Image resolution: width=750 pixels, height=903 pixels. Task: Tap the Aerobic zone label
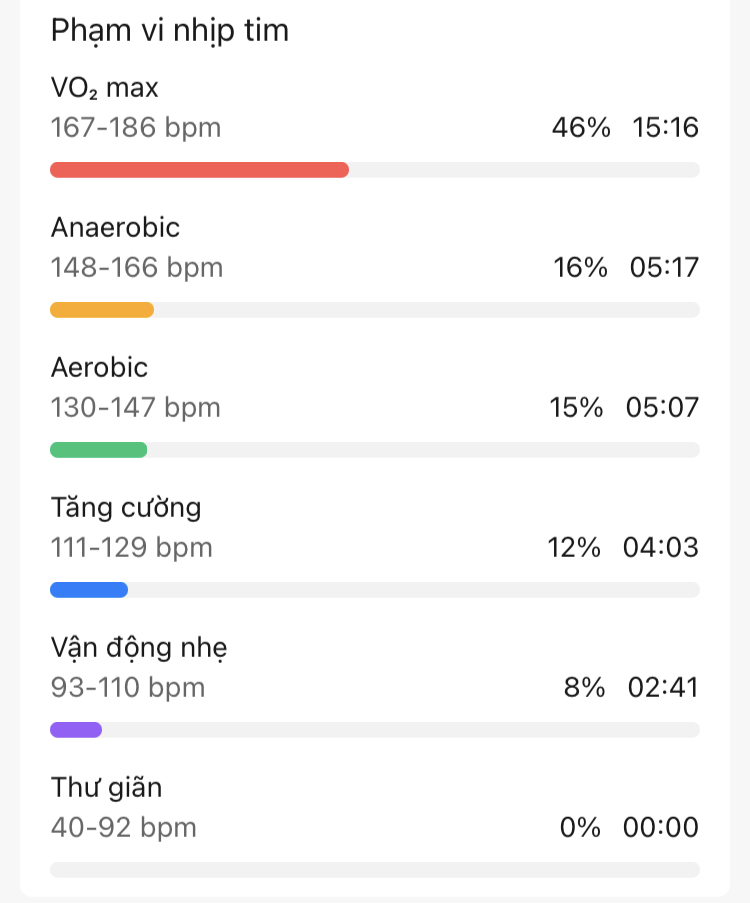click(99, 368)
